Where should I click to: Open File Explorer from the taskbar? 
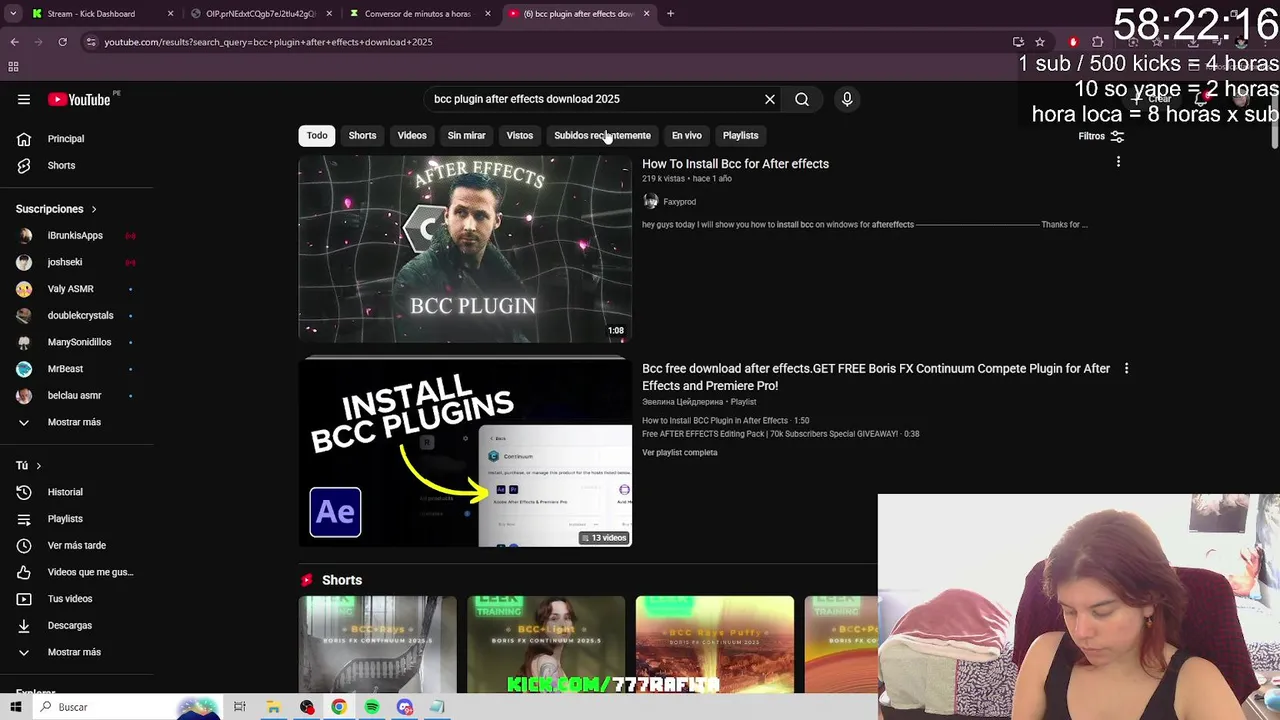click(x=273, y=707)
